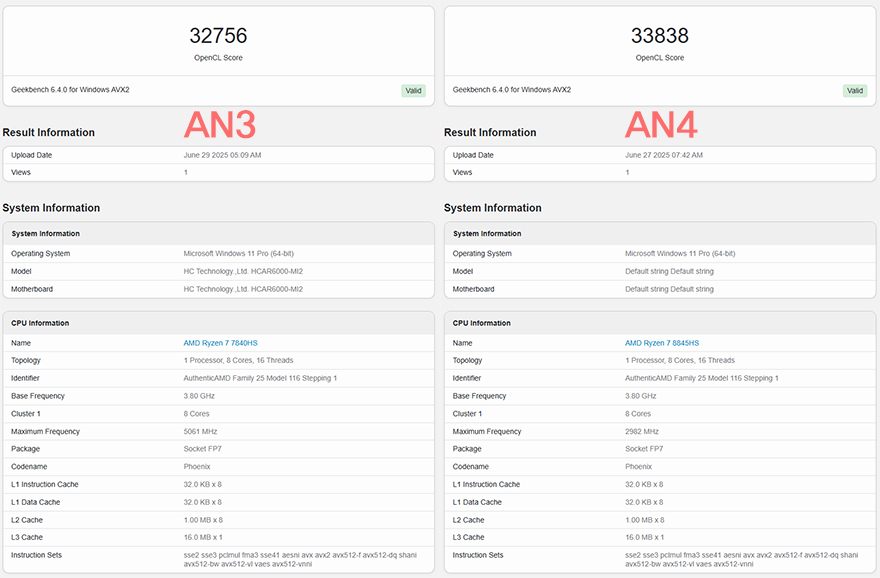The height and width of the screenshot is (578, 880).
Task: Click the 3.80 GHz base frequency in the 8845HS result
Action: click(641, 396)
